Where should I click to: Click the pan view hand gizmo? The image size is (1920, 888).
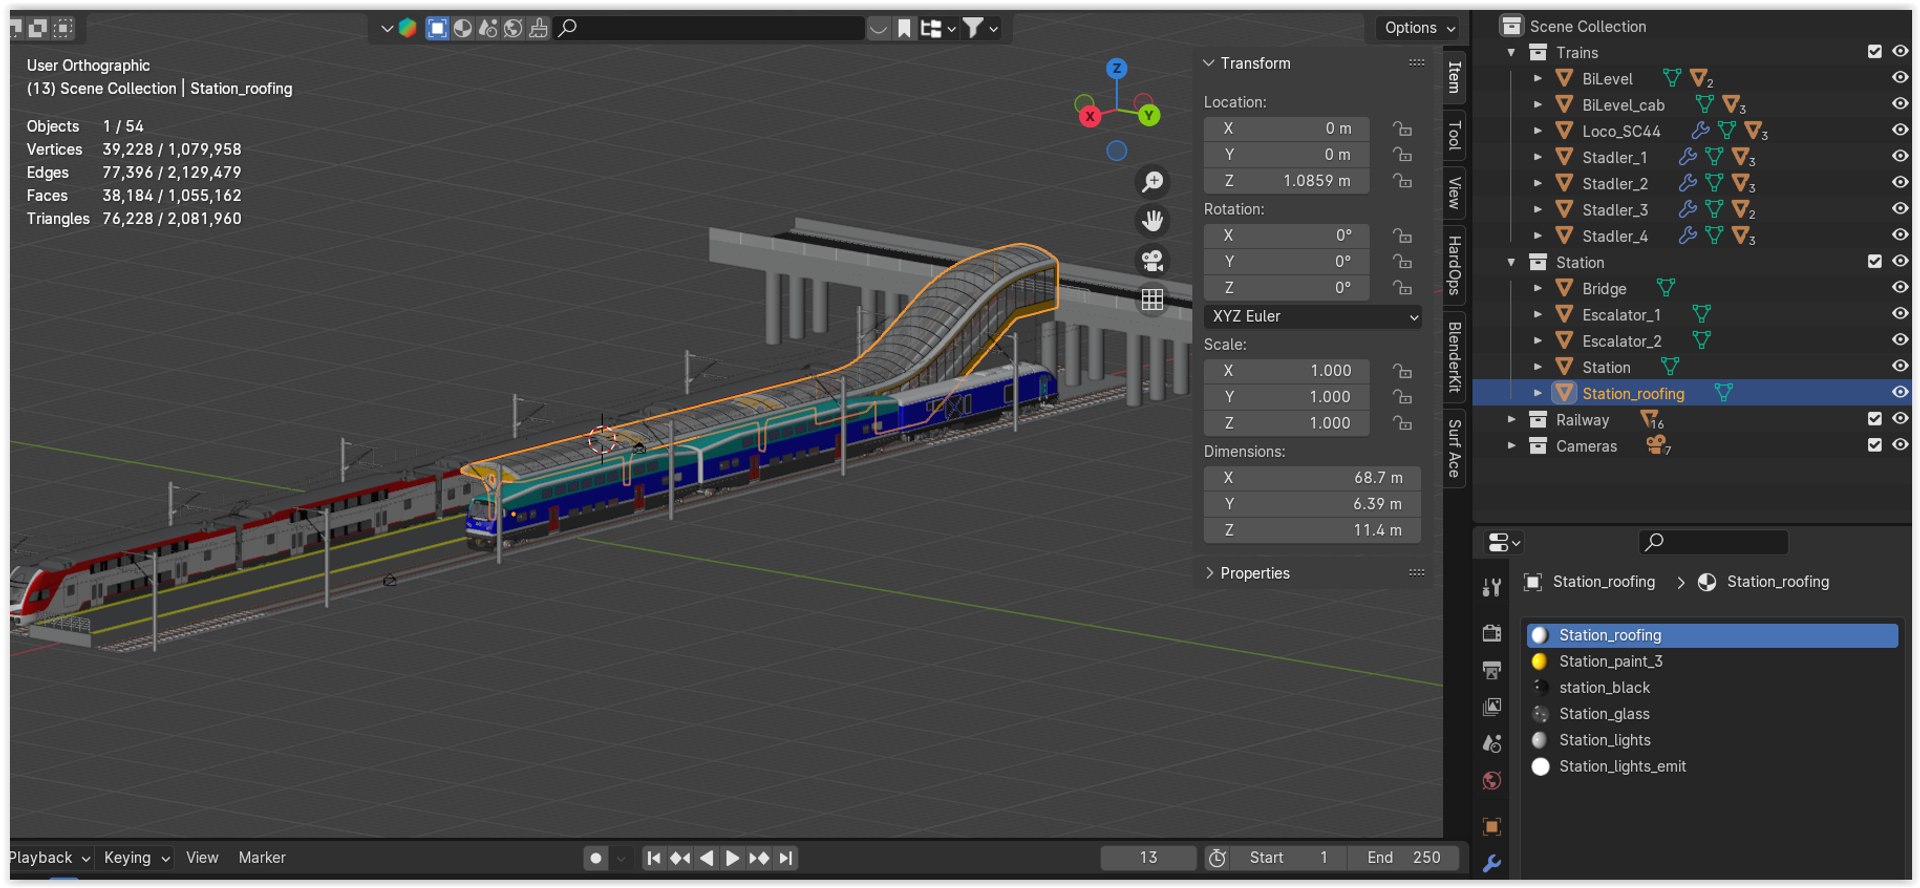(x=1153, y=220)
